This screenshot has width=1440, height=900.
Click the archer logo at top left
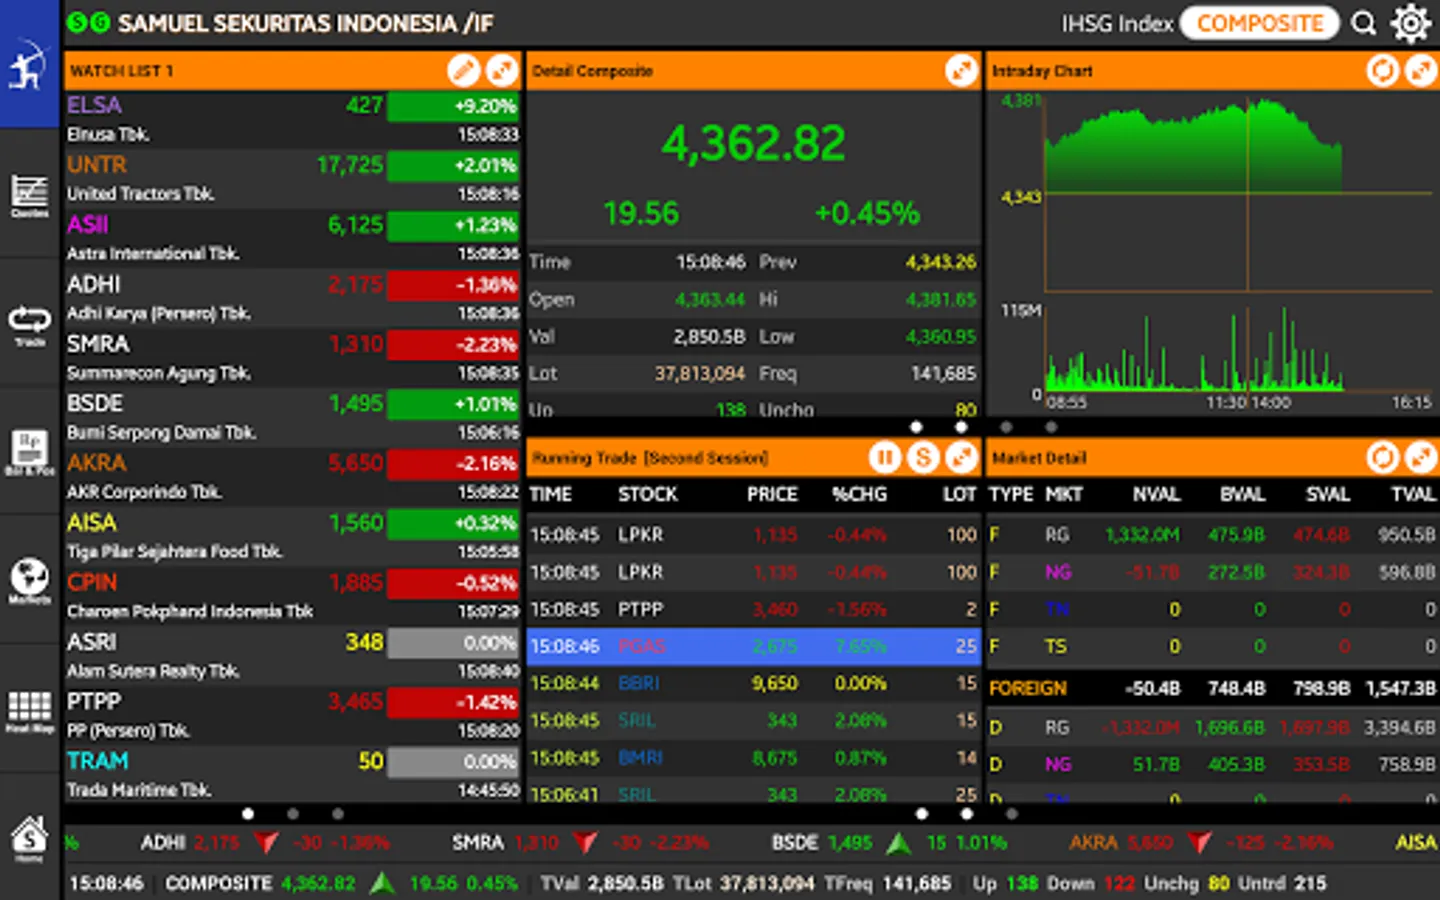point(29,63)
